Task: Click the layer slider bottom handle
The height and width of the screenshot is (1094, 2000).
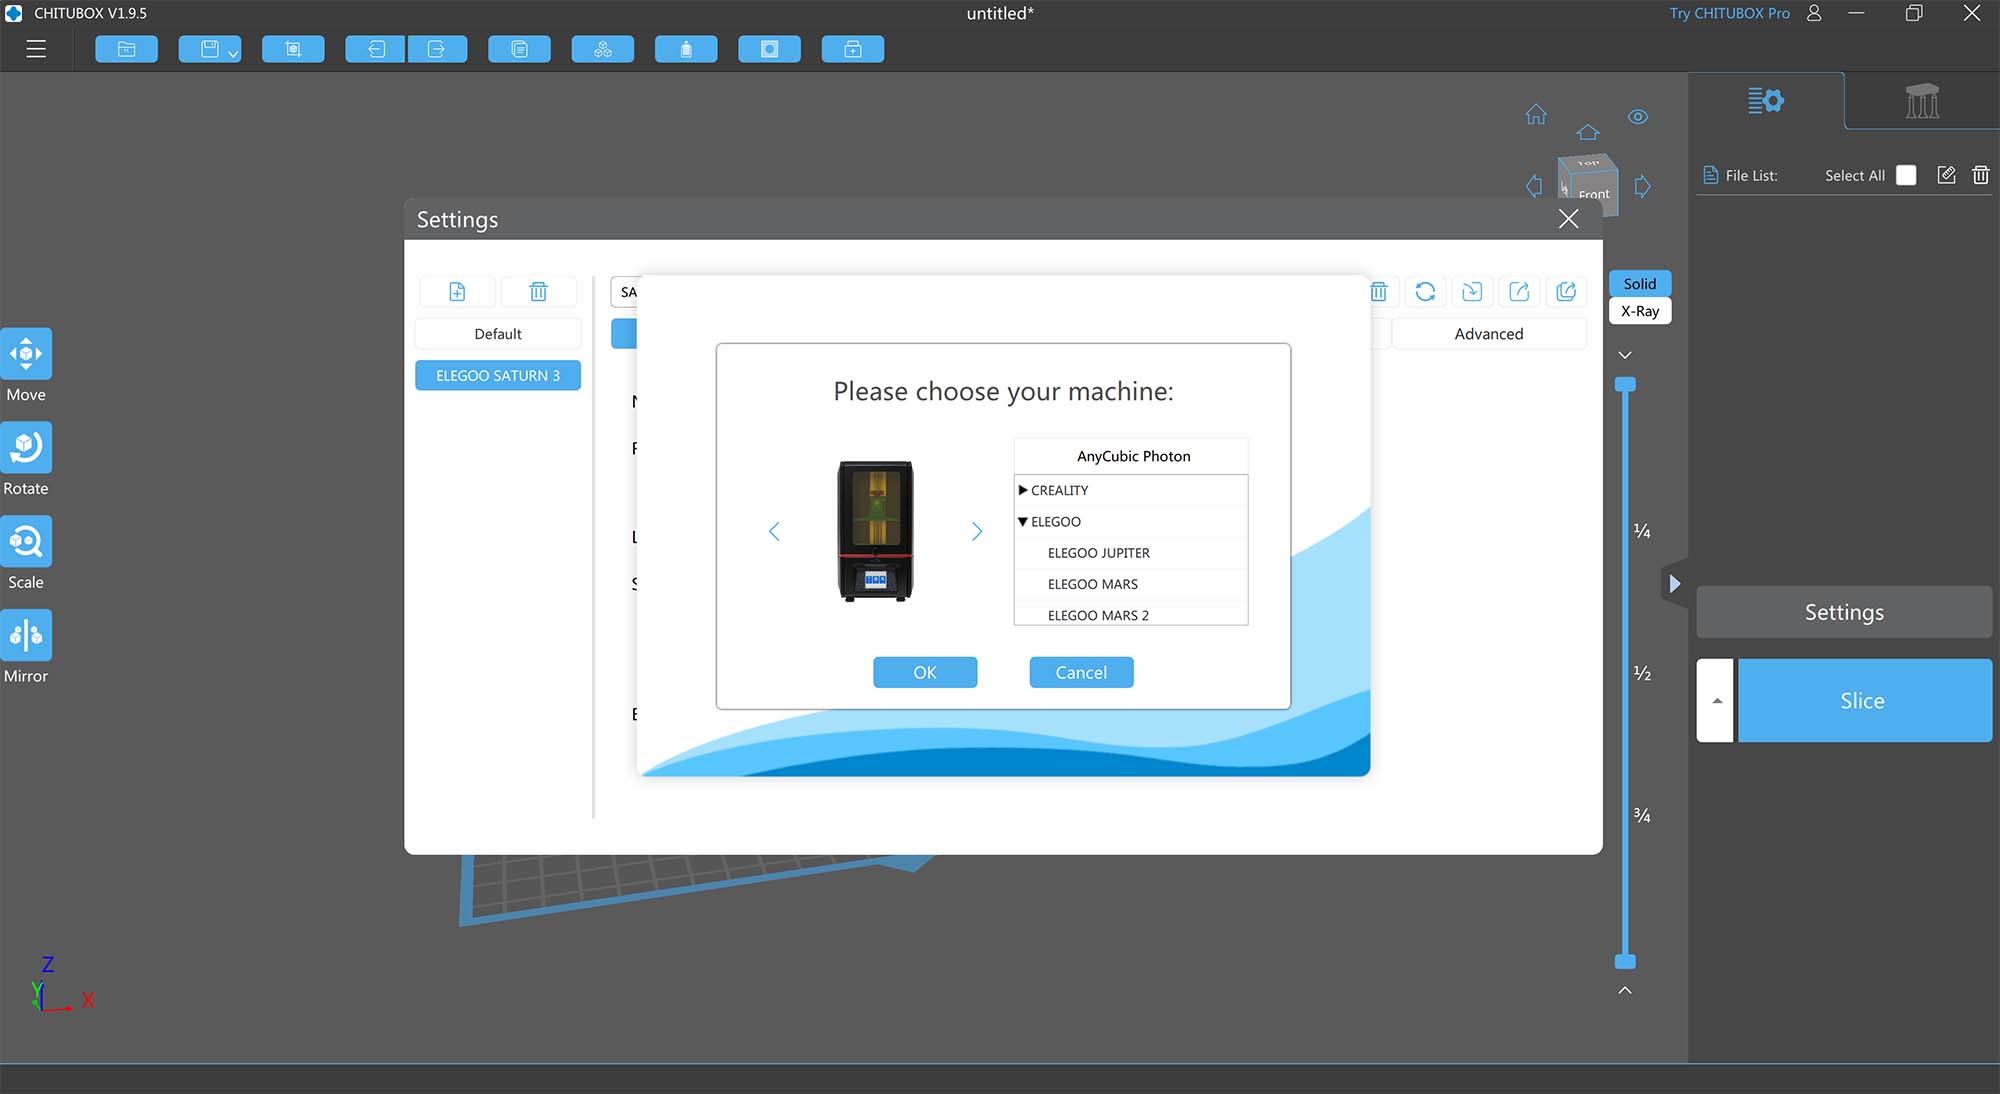Action: [x=1626, y=962]
